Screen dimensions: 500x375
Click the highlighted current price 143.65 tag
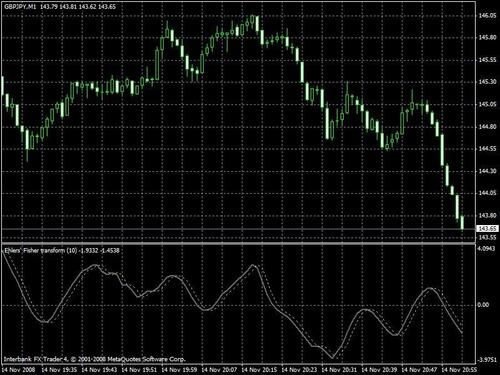click(x=487, y=229)
